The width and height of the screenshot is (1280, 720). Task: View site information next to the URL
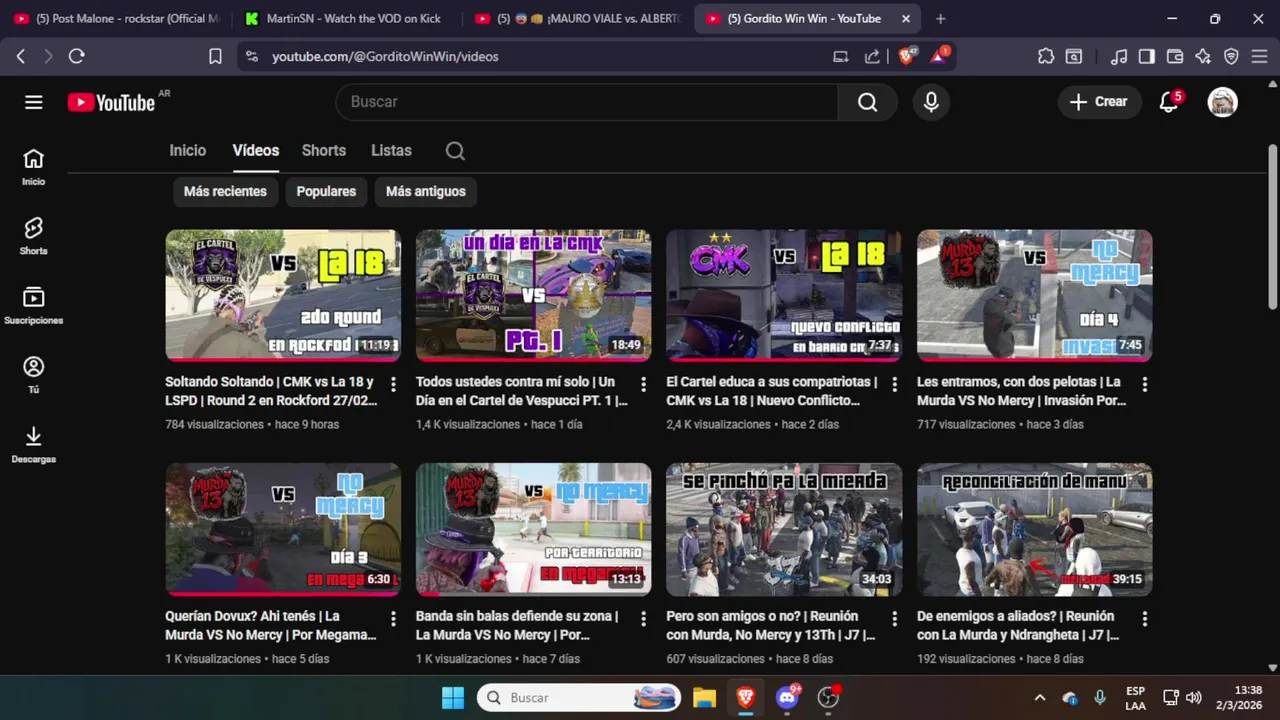tap(251, 56)
